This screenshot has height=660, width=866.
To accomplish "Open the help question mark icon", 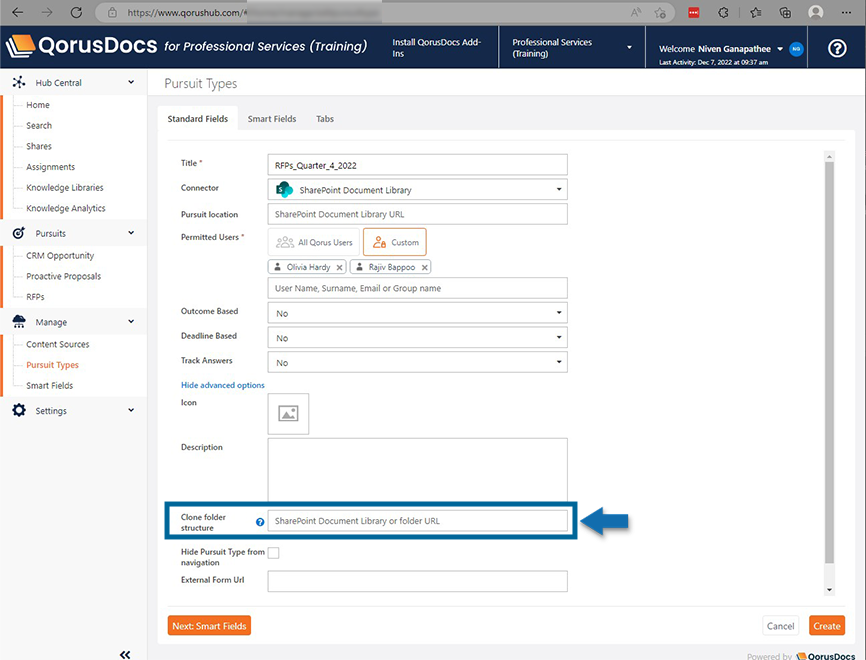I will [837, 49].
